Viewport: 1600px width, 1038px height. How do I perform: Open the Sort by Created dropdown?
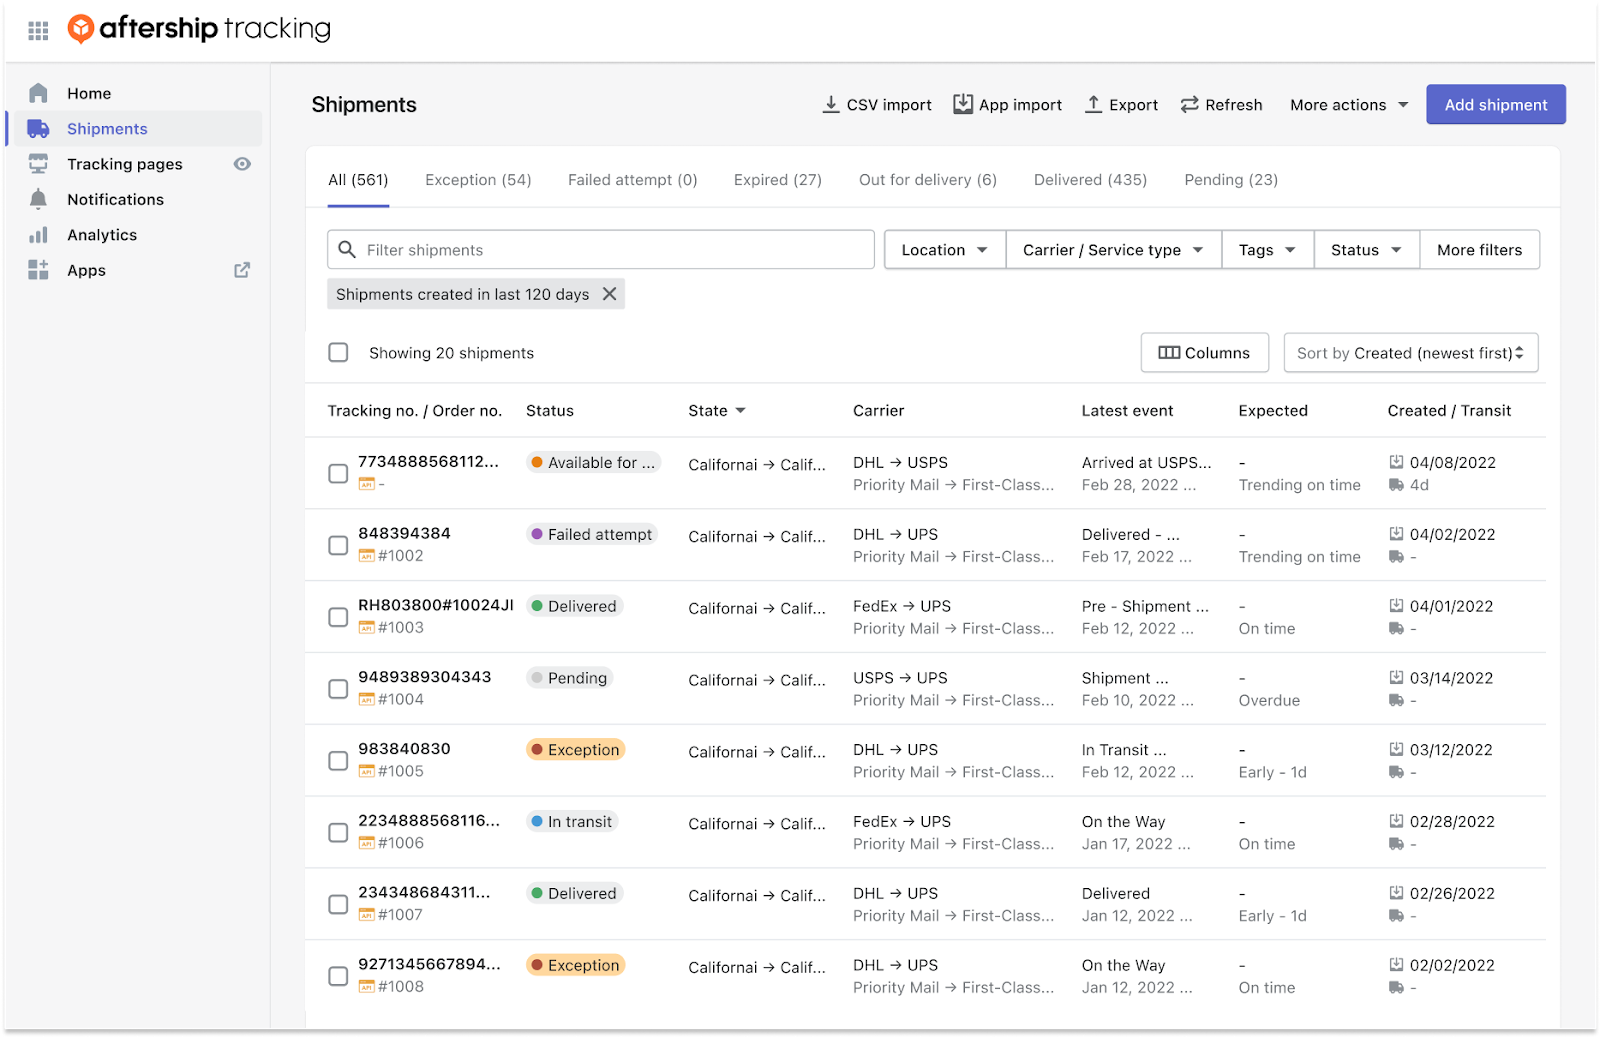pos(1410,353)
